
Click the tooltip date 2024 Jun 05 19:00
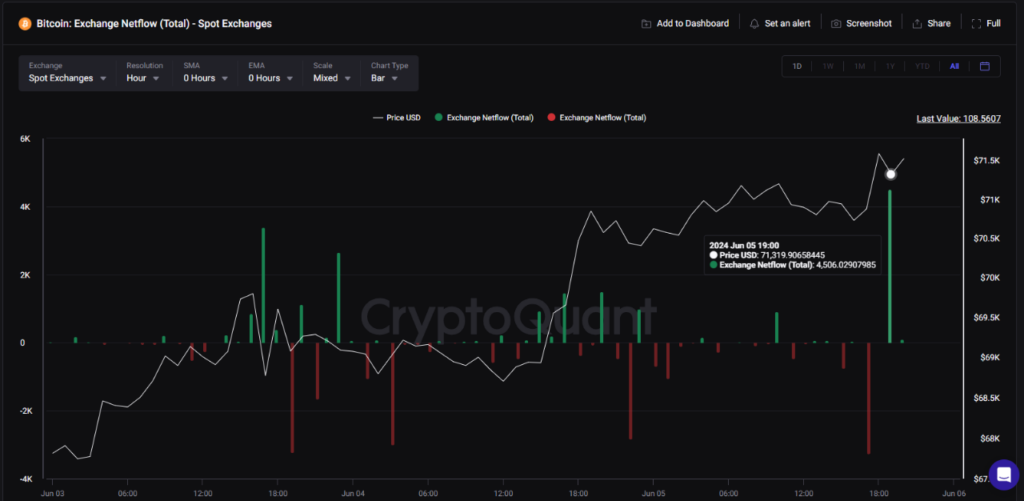point(744,245)
